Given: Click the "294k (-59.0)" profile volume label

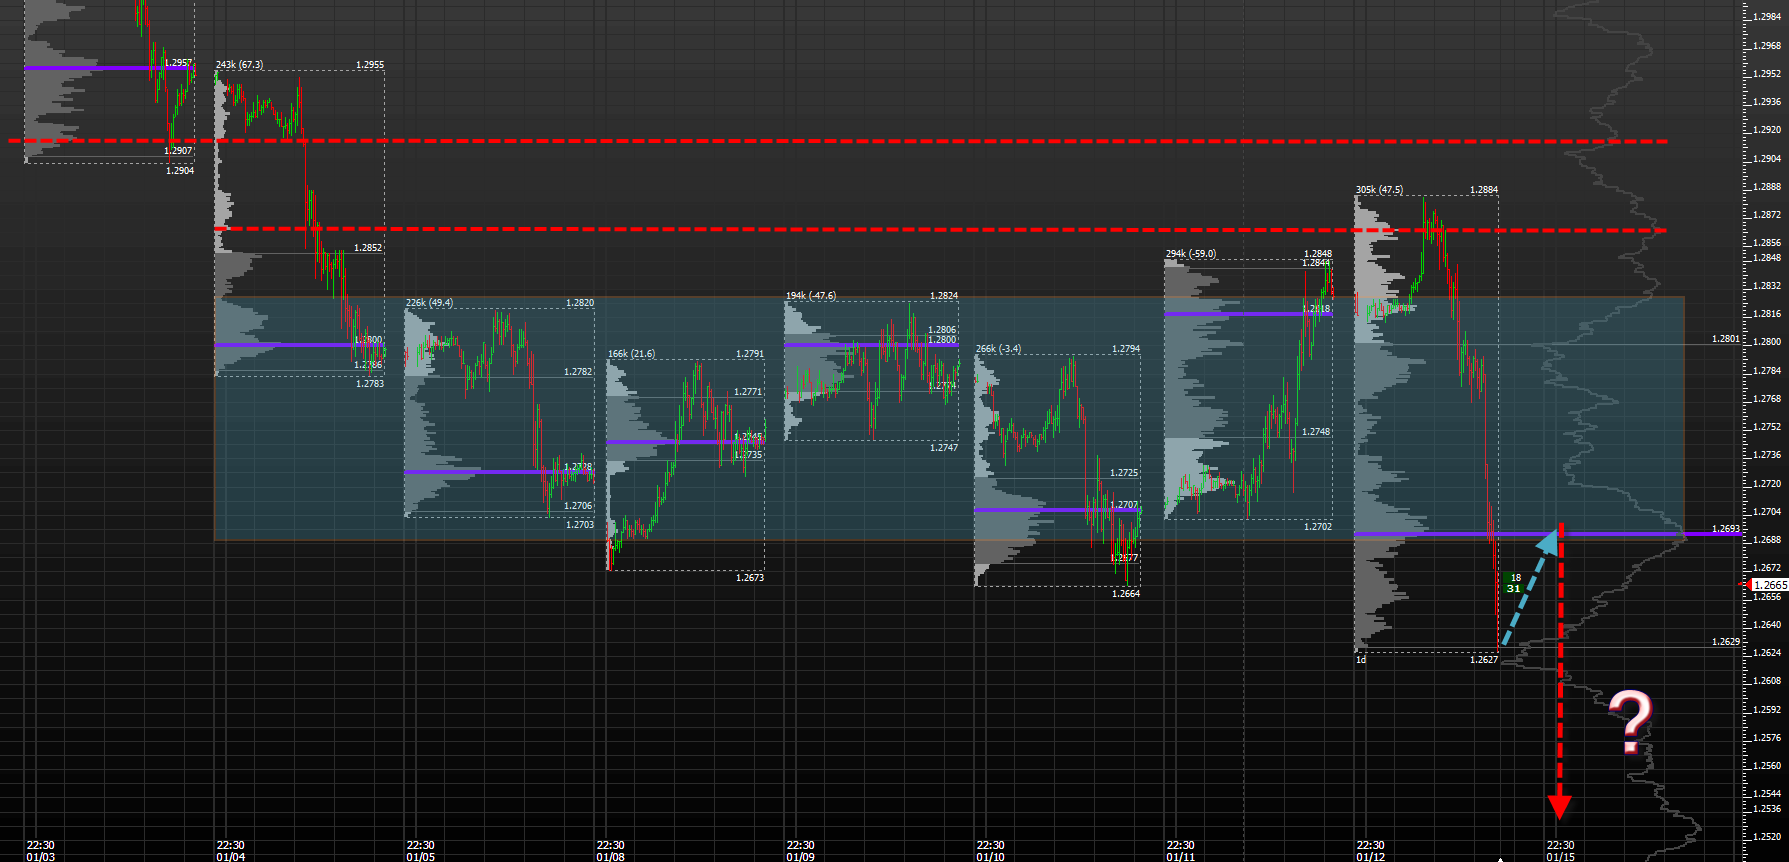Looking at the screenshot, I should pyautogui.click(x=1191, y=254).
